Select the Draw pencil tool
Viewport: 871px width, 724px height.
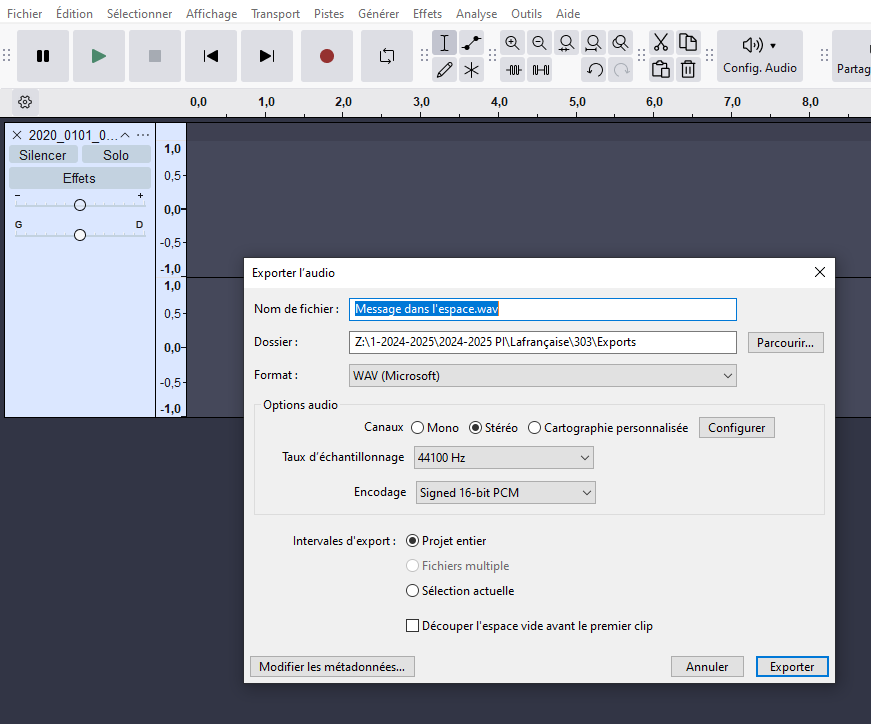tap(445, 70)
